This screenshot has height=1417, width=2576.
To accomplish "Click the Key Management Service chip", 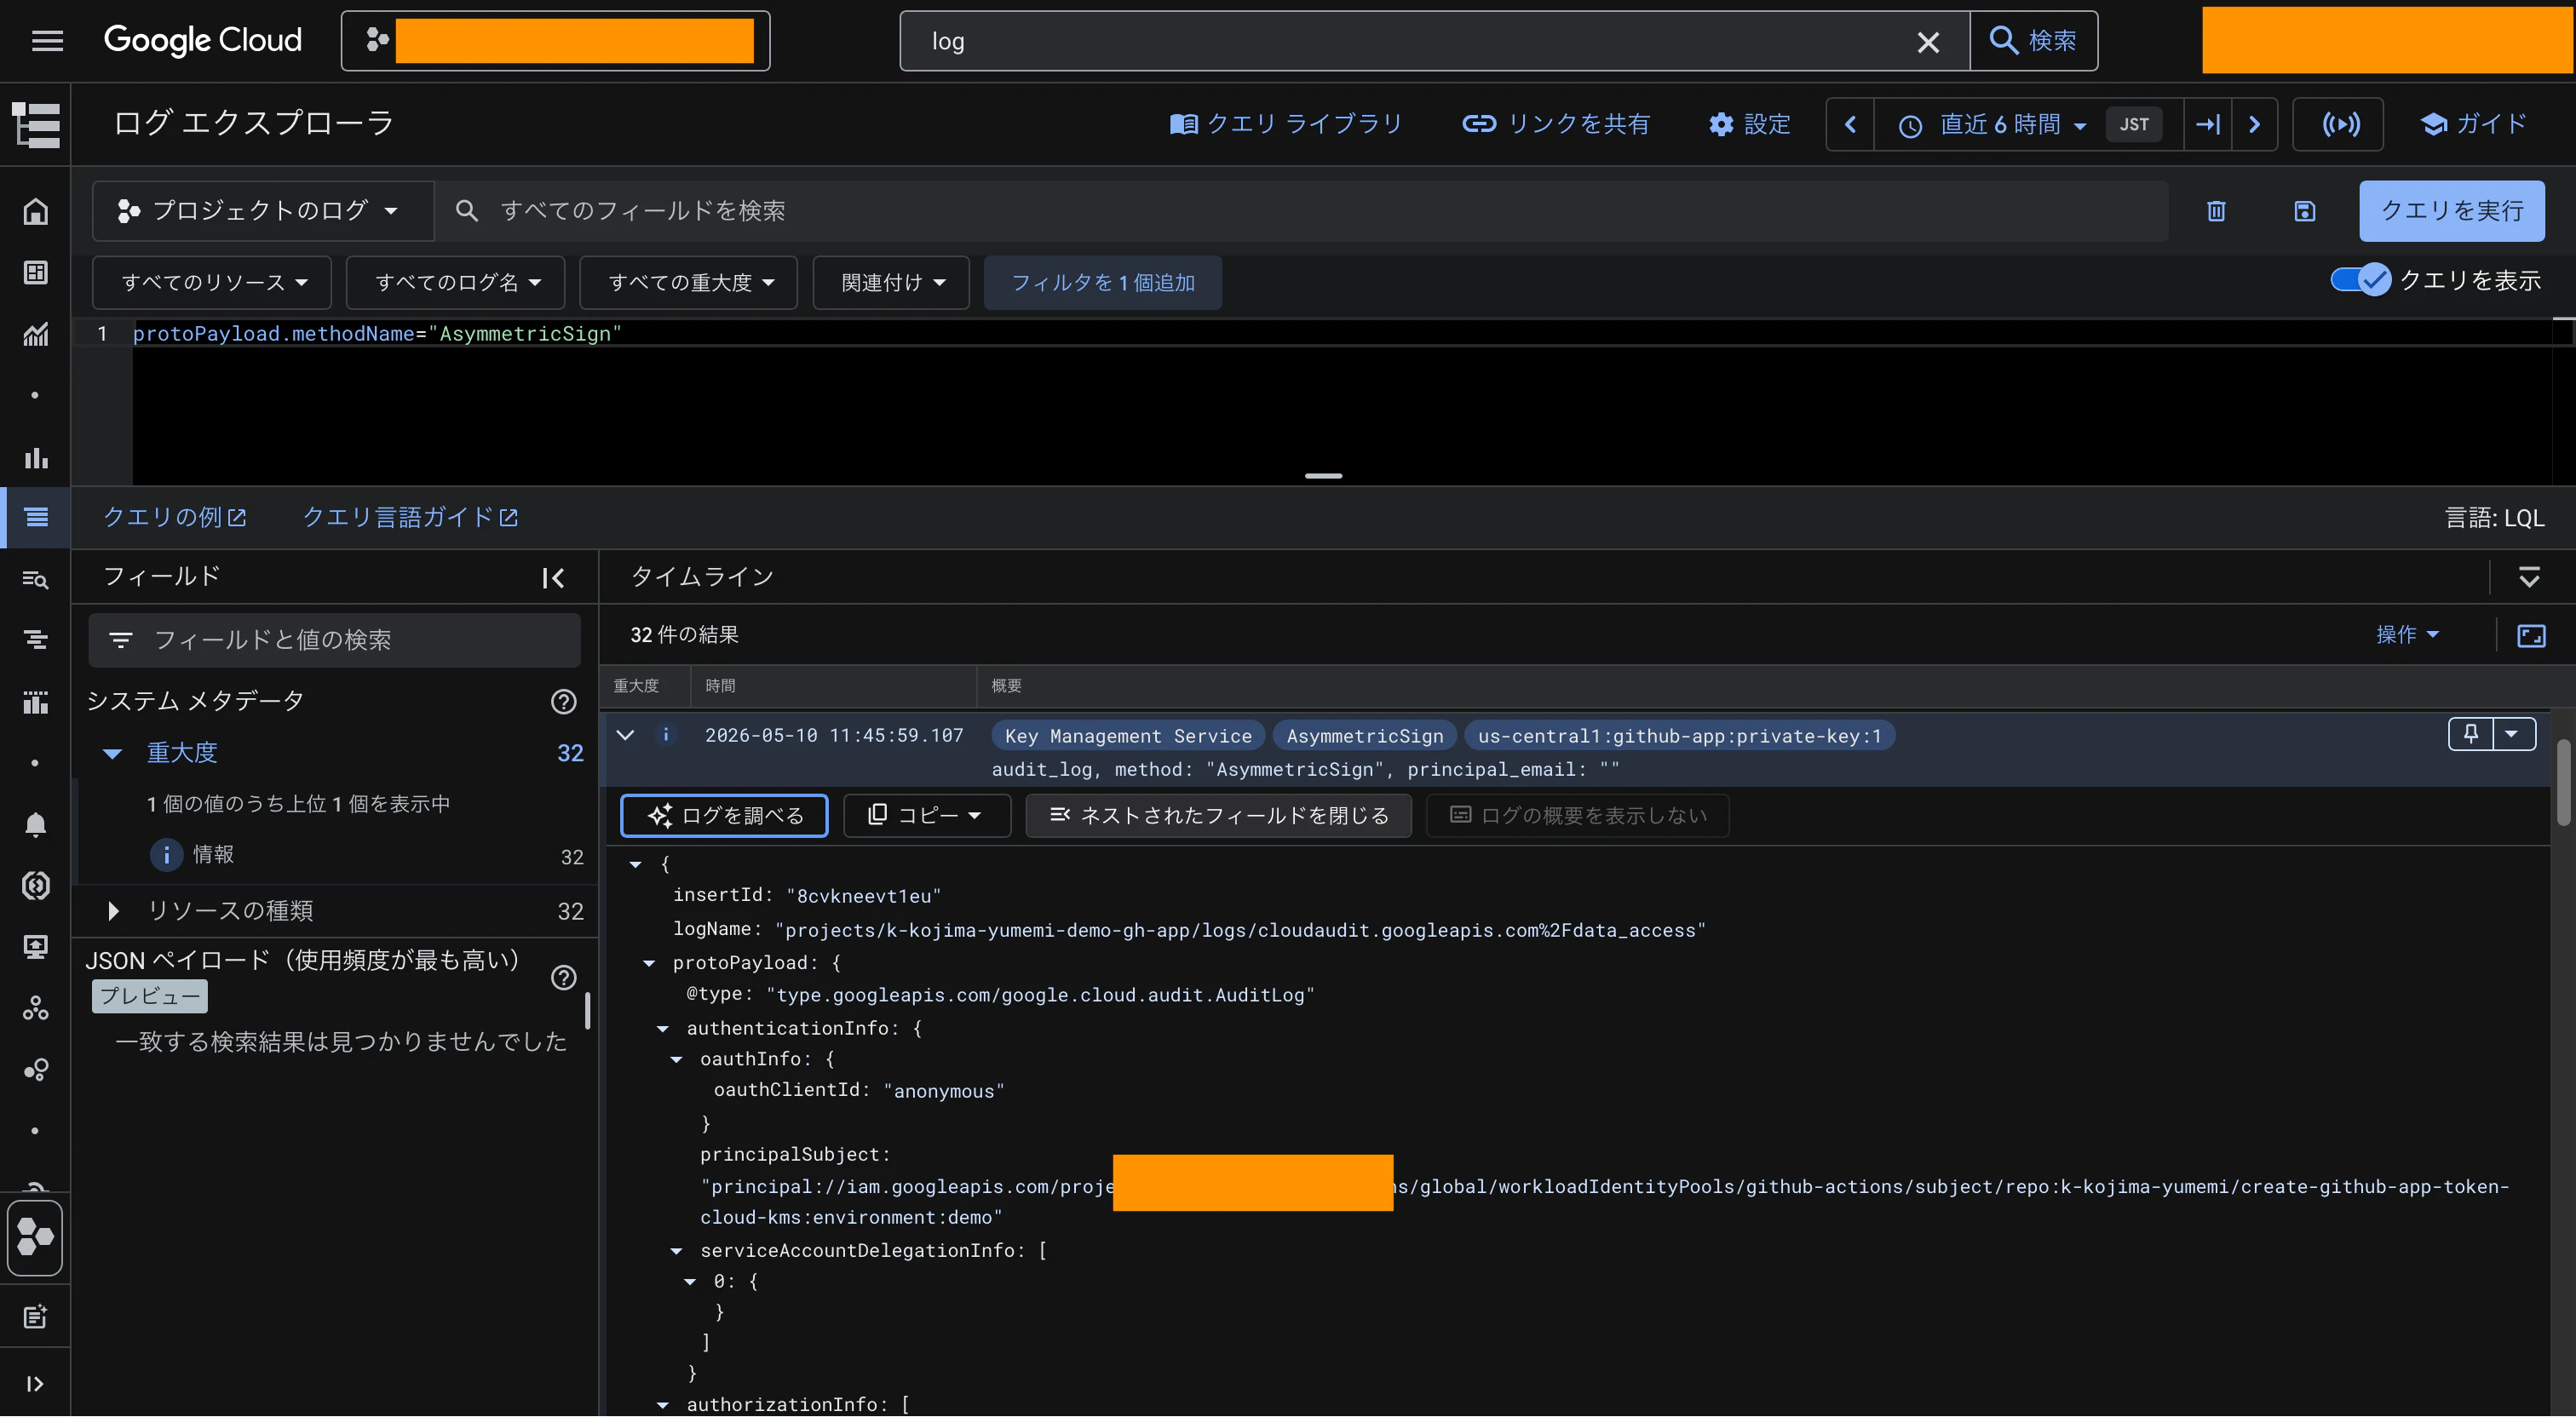I will pos(1128,736).
